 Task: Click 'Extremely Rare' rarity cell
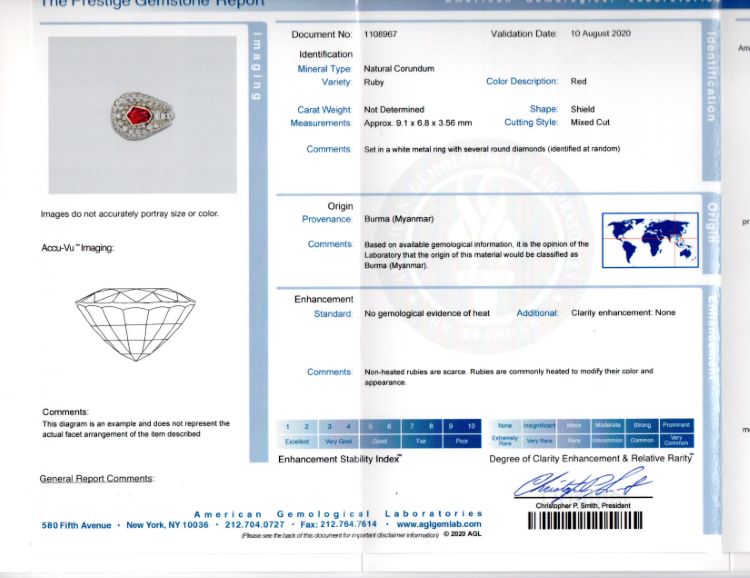(505, 441)
